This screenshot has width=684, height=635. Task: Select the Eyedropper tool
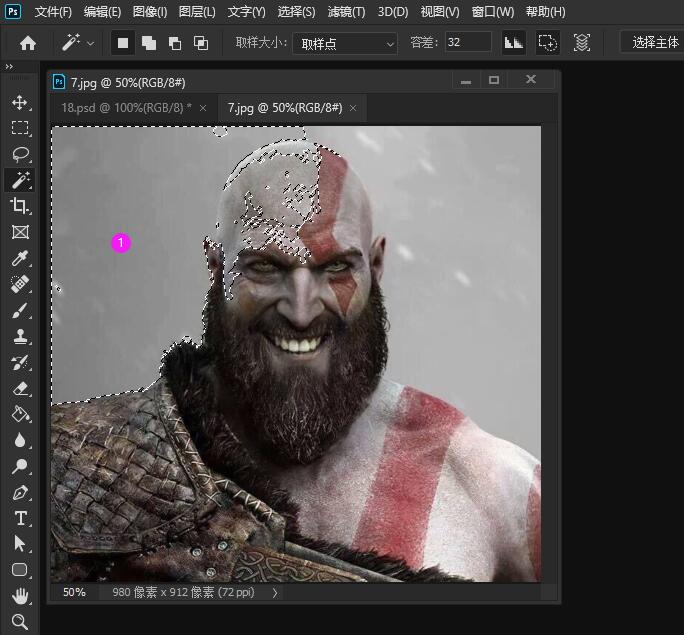(20, 258)
